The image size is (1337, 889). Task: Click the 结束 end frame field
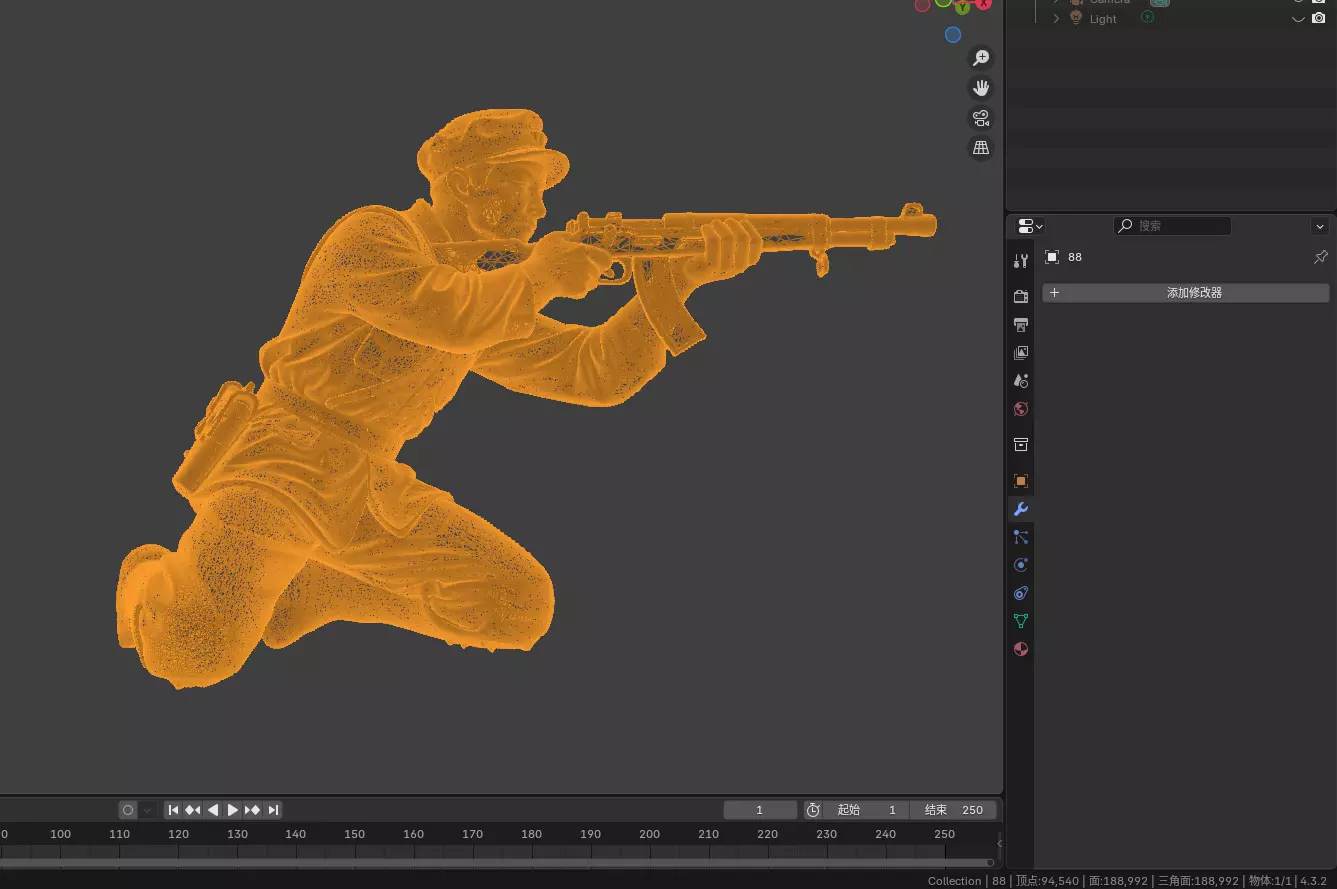point(953,810)
